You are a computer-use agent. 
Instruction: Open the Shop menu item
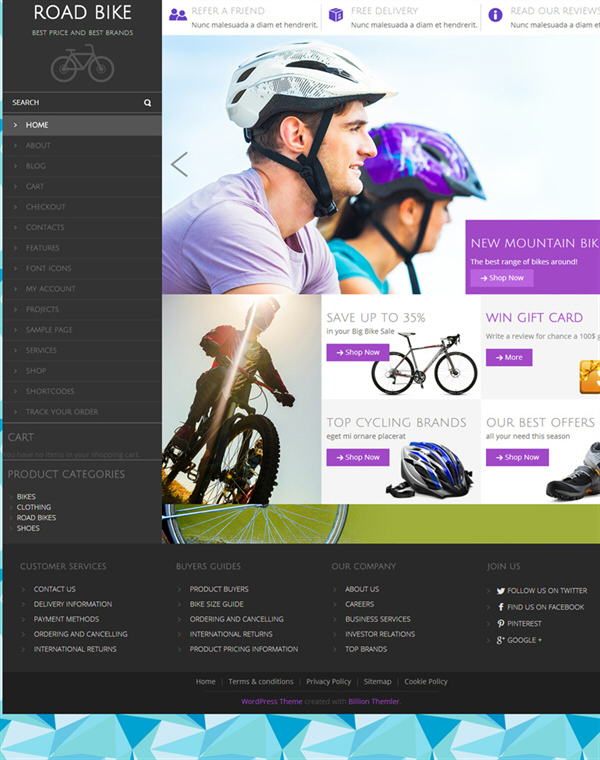36,371
